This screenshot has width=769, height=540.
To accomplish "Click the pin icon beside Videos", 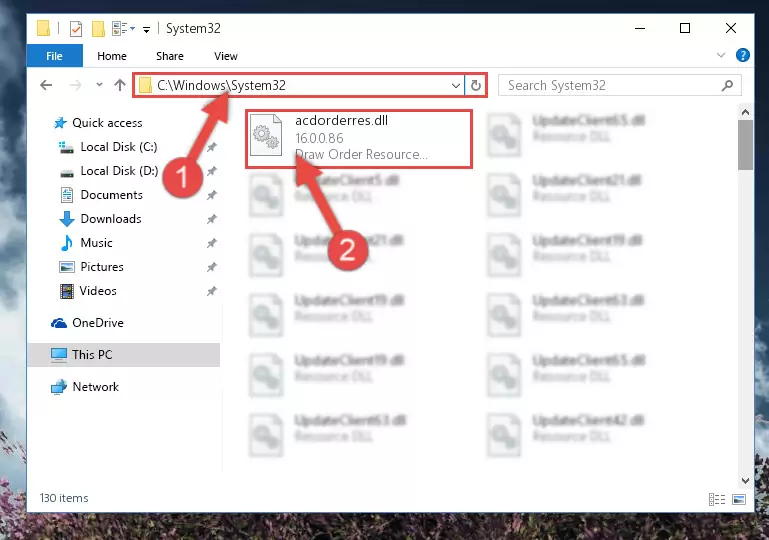I will click(211, 291).
